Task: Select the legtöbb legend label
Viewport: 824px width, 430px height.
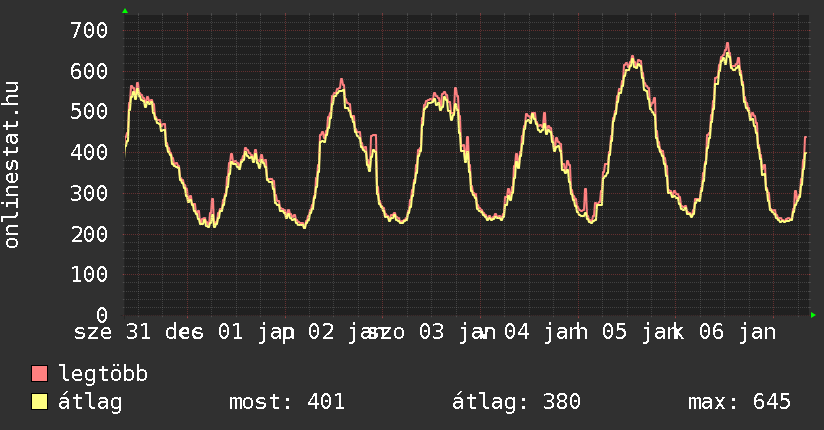Action: (103, 374)
